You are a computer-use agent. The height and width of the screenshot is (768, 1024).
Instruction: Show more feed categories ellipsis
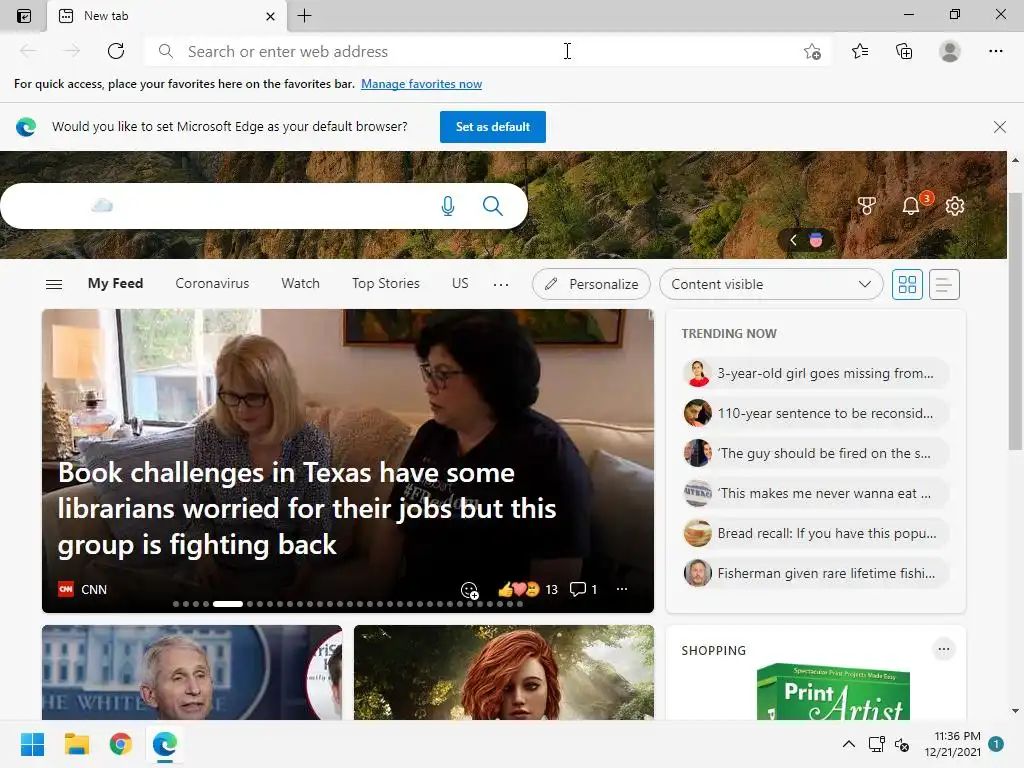pos(501,285)
